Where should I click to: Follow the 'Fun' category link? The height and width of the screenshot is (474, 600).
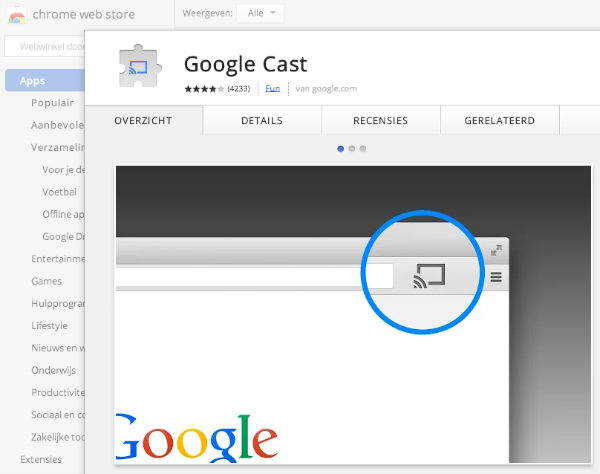(272, 89)
